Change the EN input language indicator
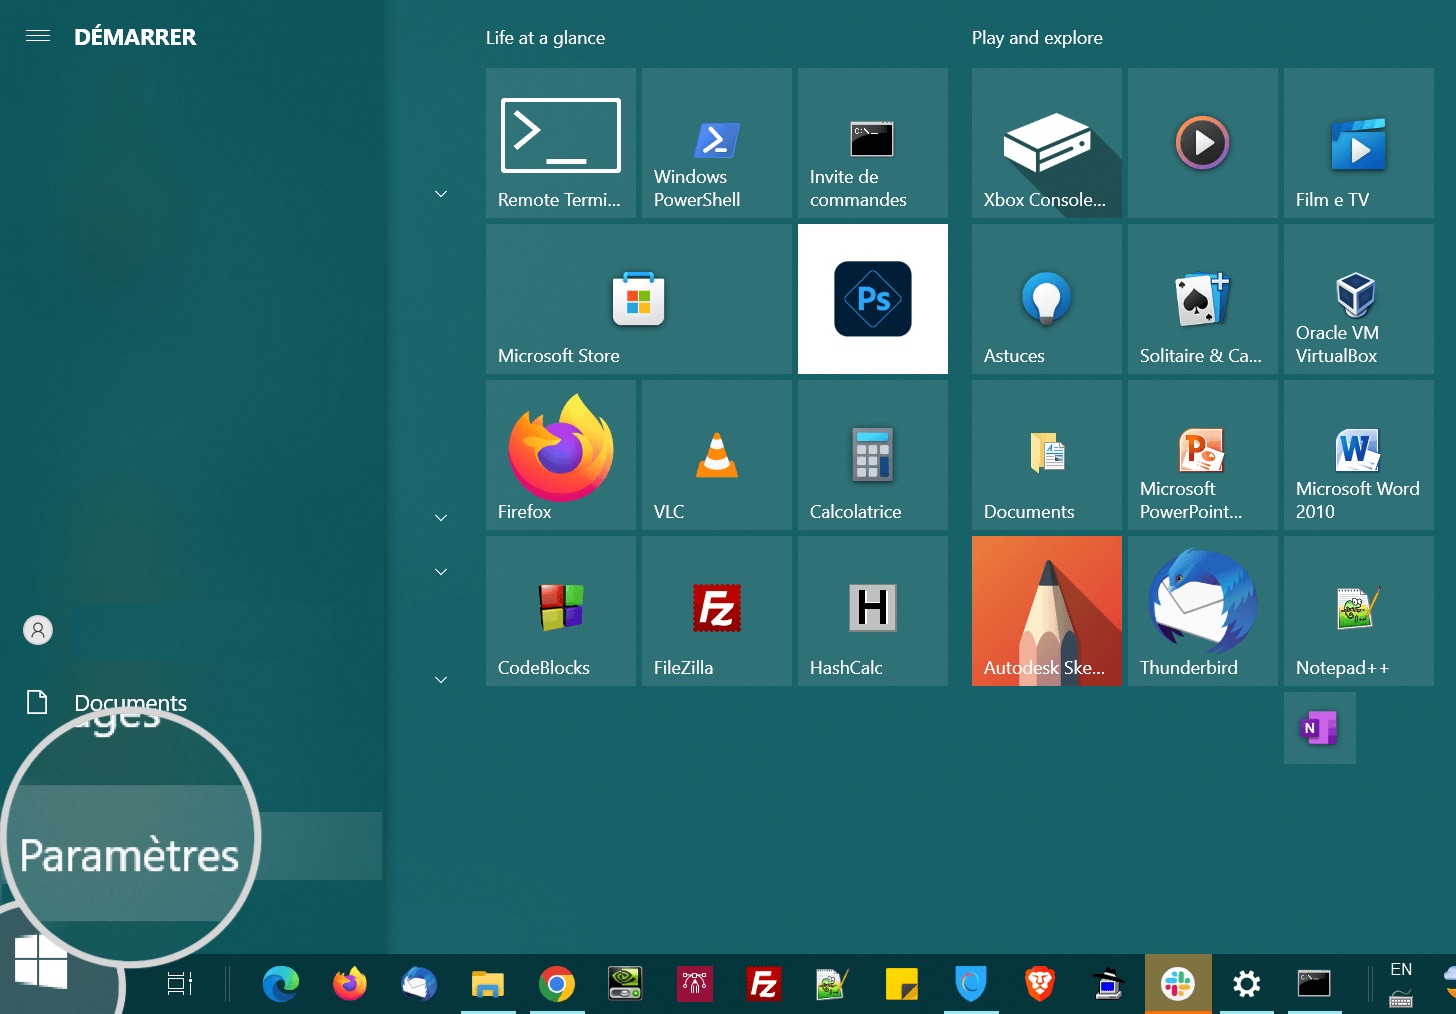 1401,969
